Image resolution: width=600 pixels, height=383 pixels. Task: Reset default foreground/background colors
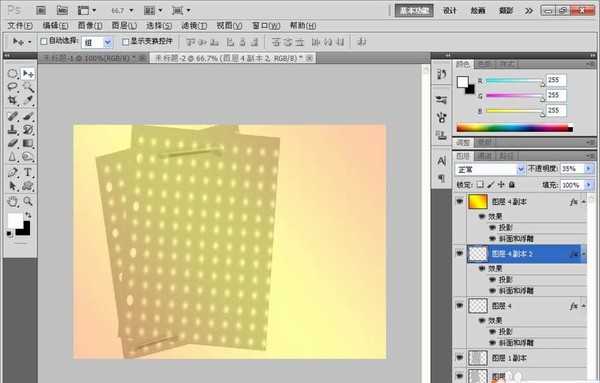(10, 234)
